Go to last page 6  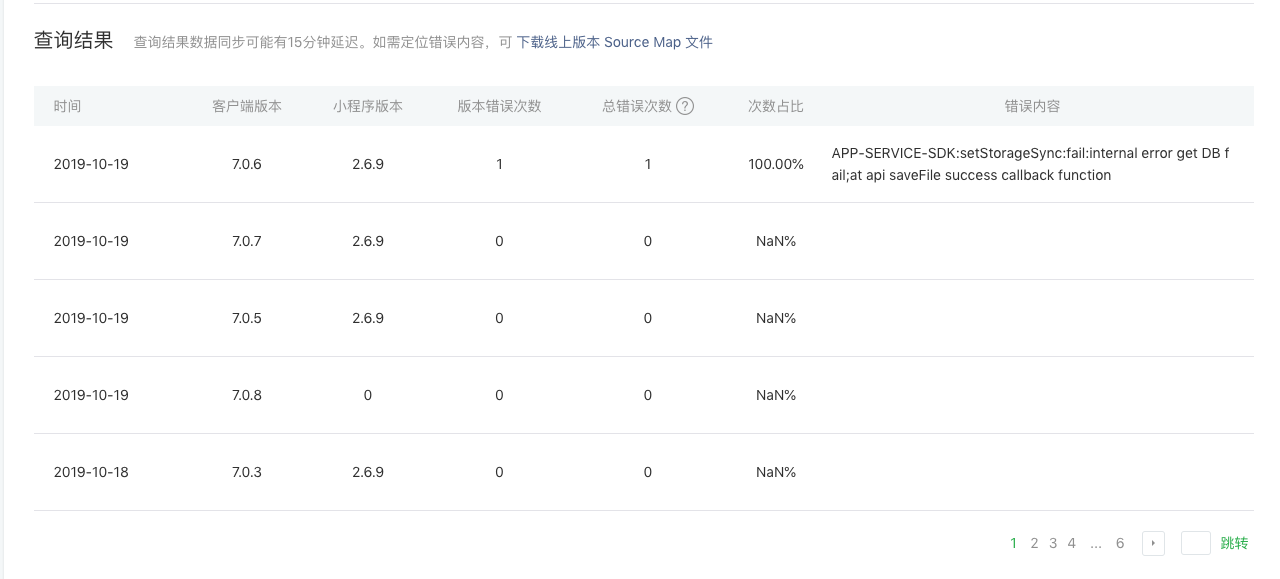coord(1120,543)
